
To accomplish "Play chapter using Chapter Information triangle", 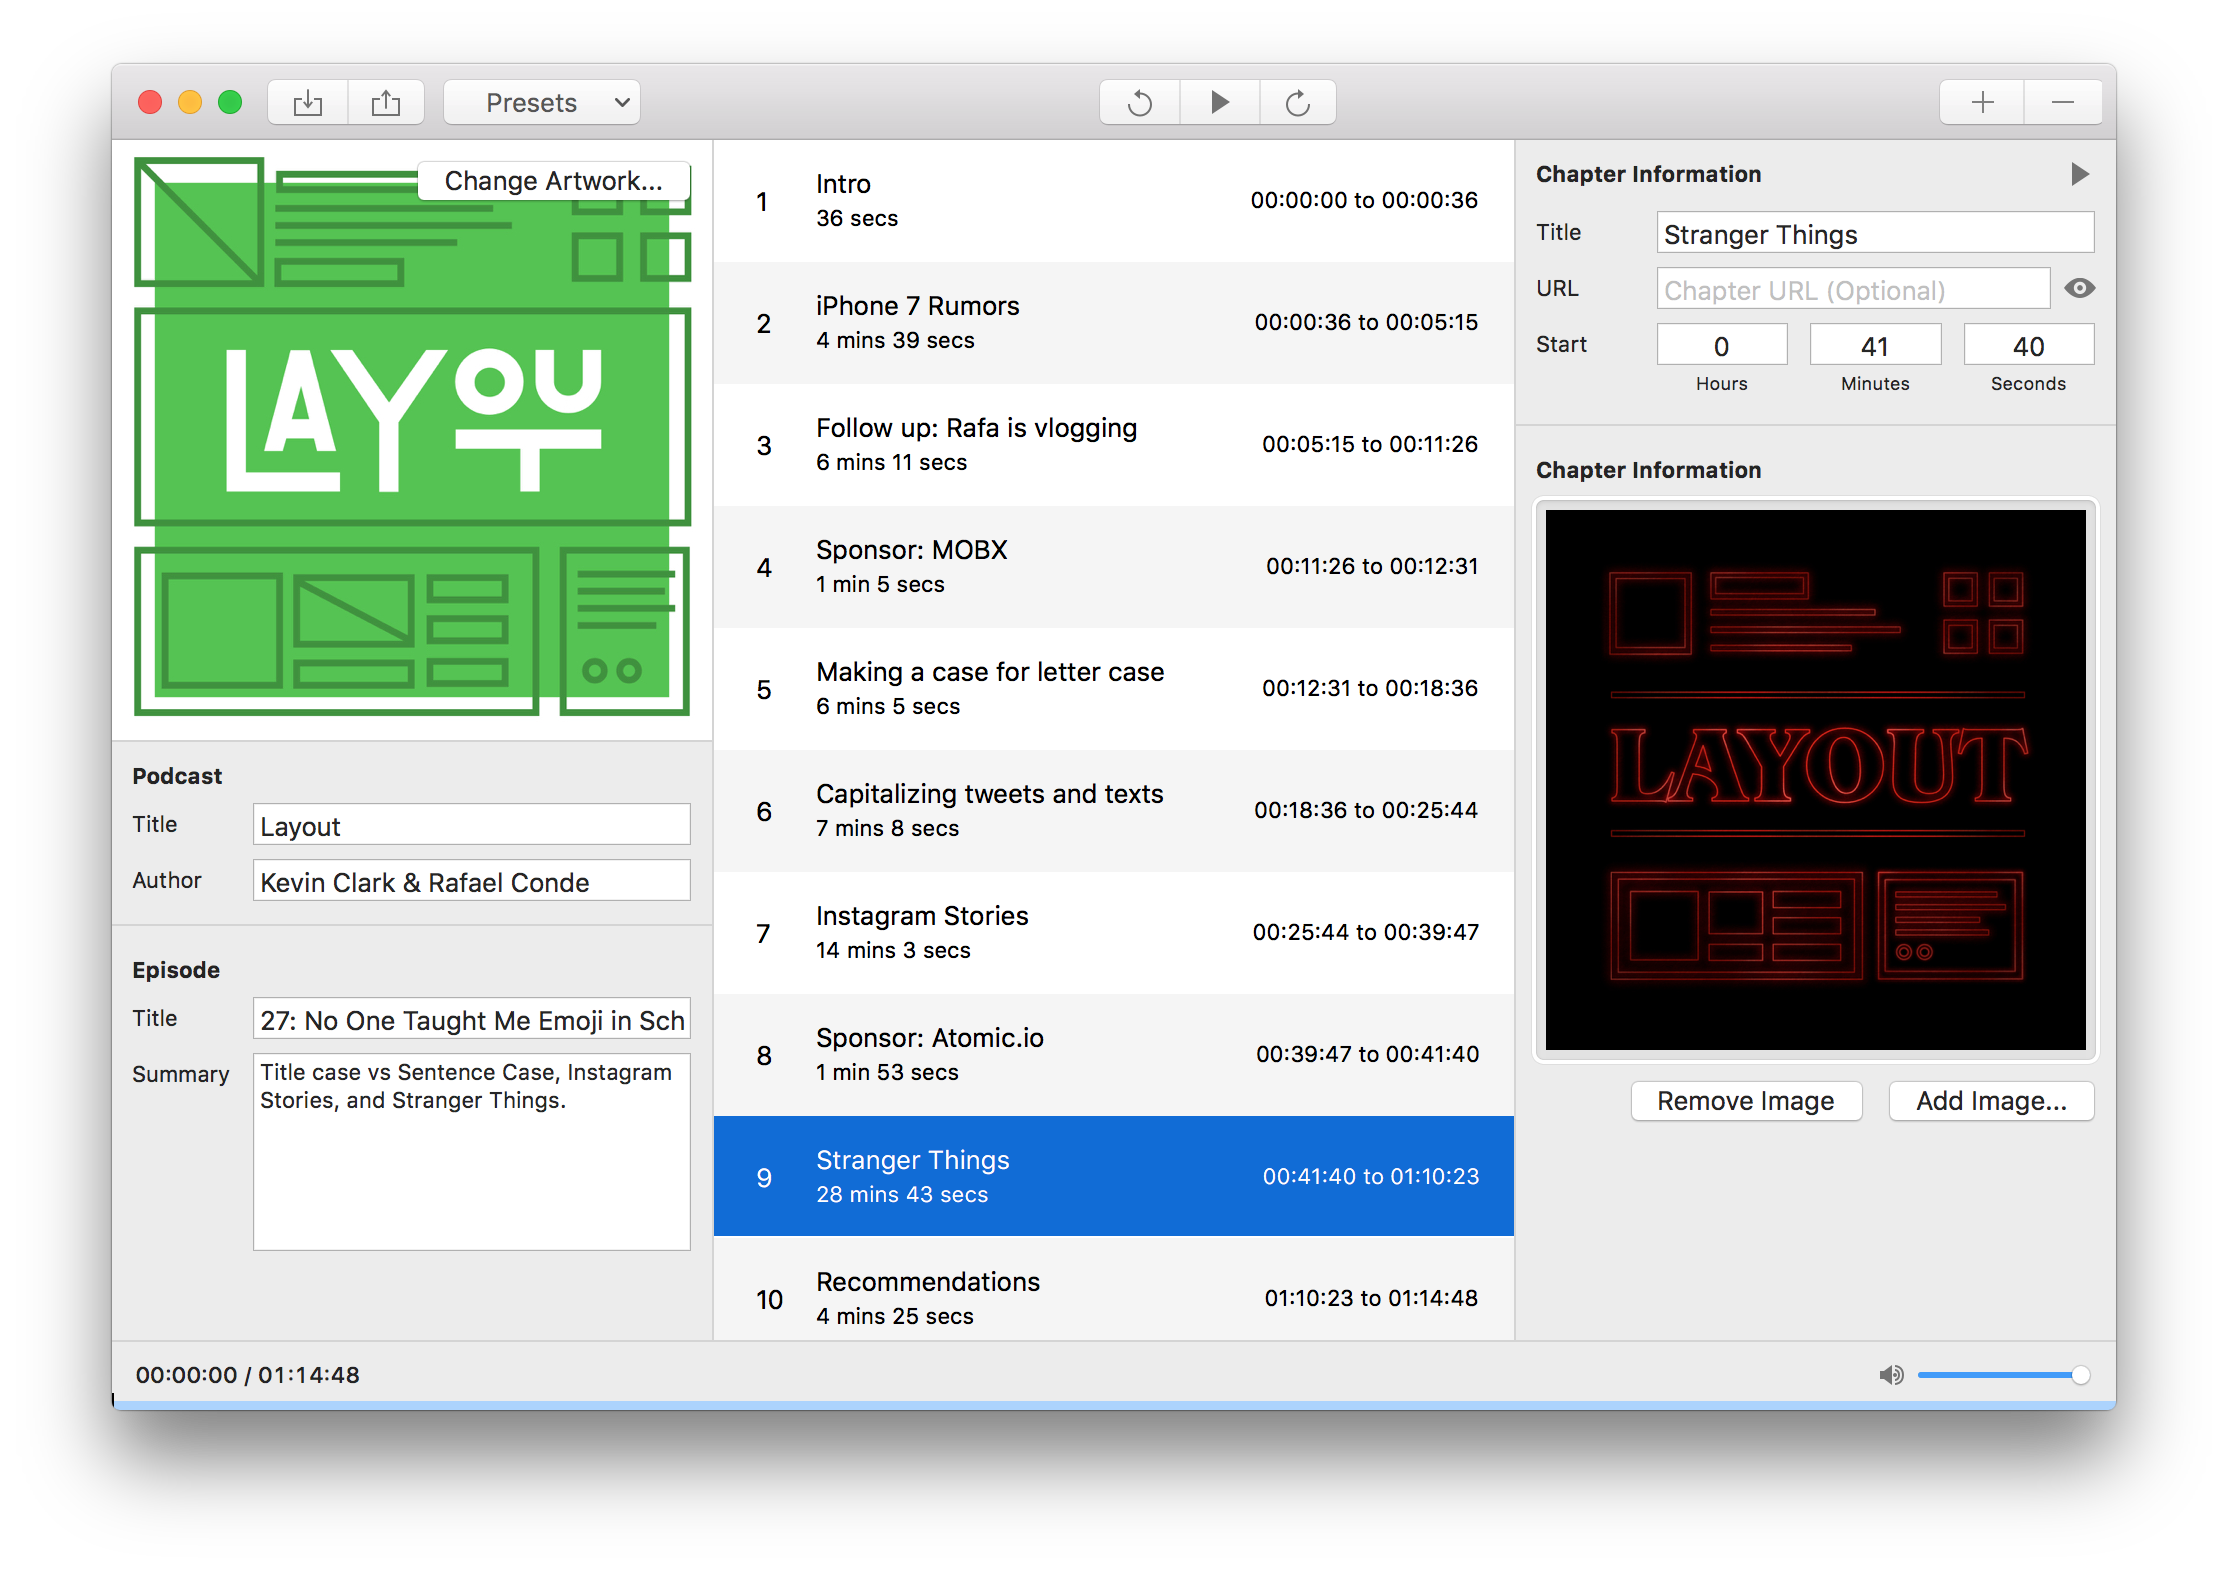I will pyautogui.click(x=2079, y=175).
